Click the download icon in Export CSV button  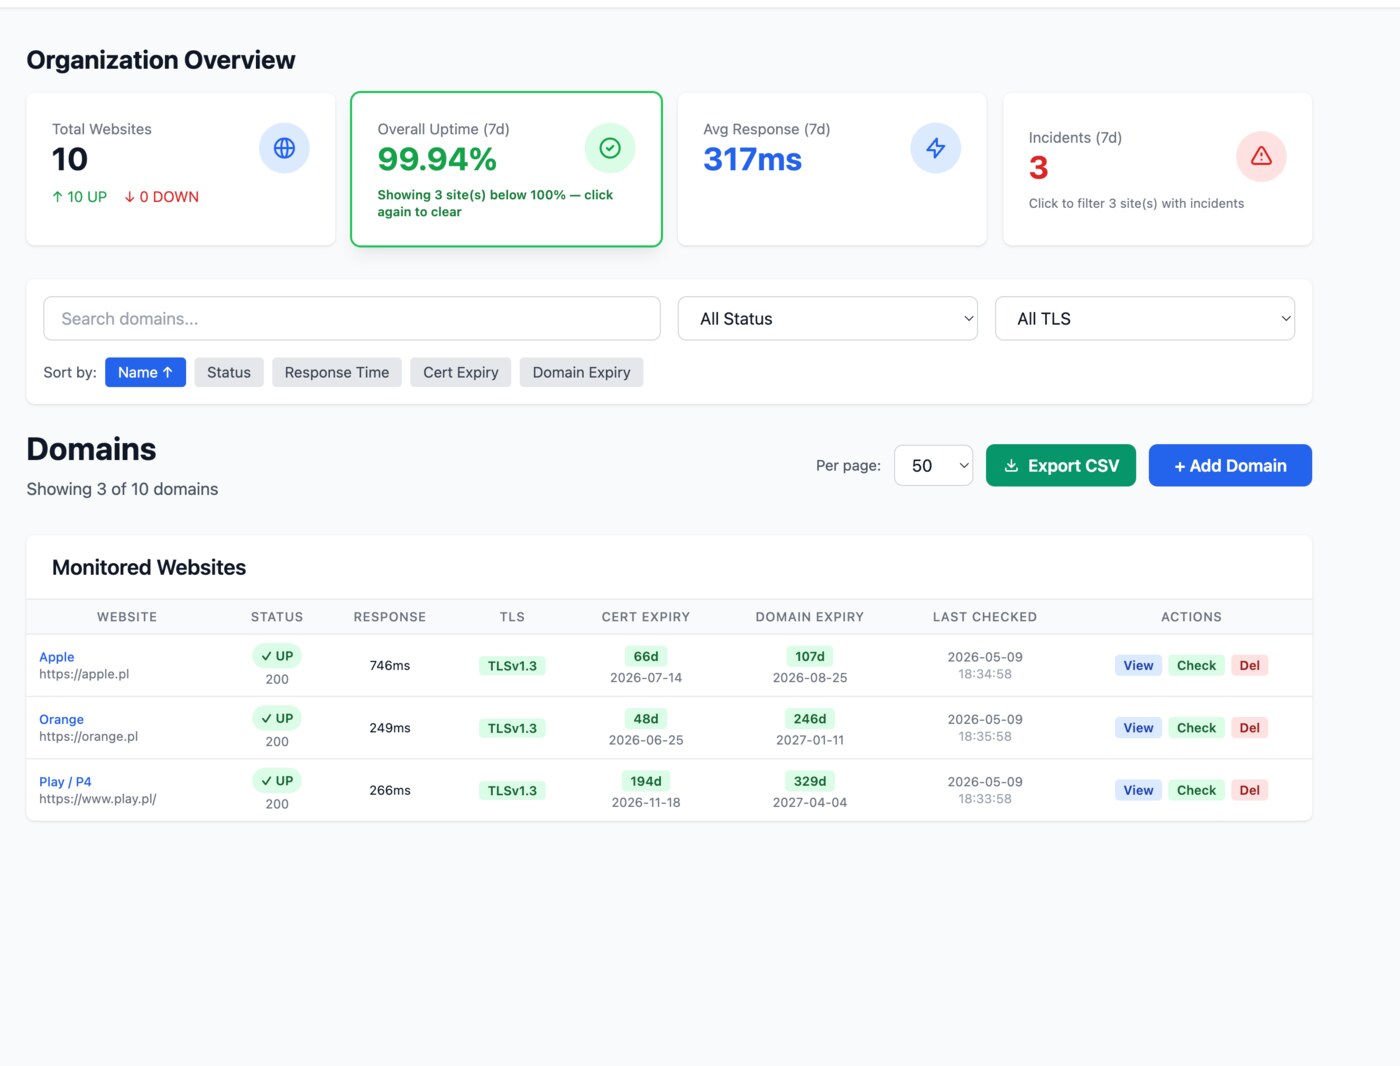[1011, 466]
